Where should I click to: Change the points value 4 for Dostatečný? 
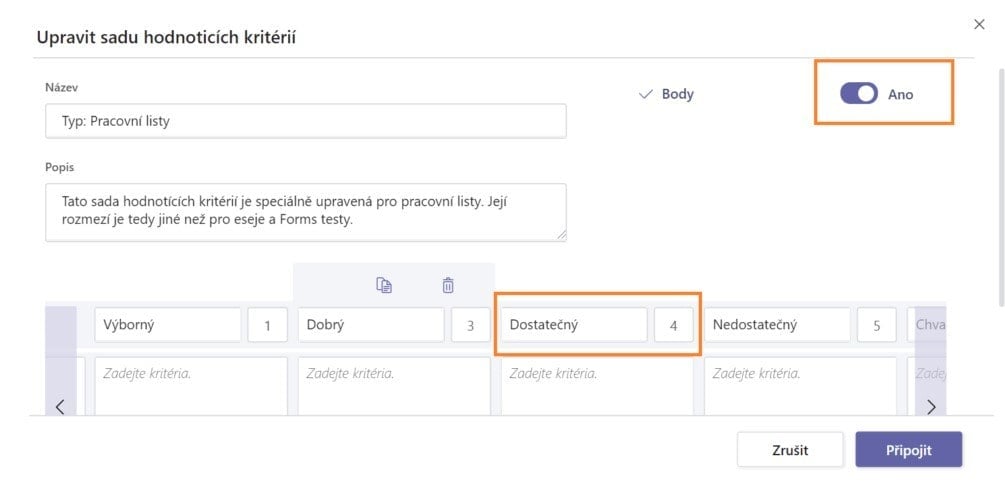673,325
